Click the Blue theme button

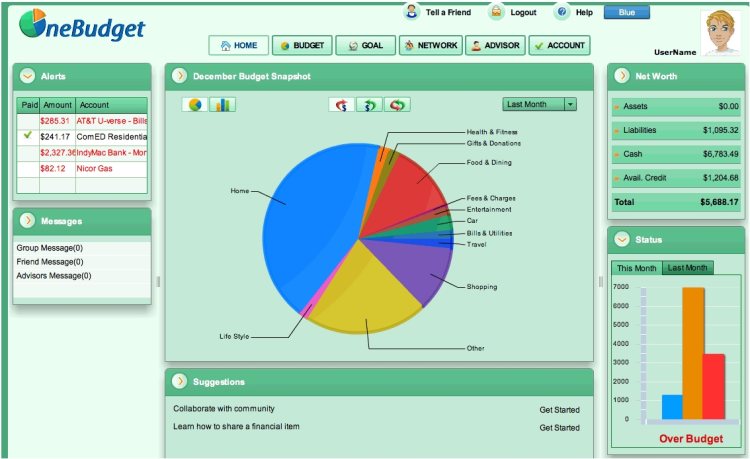point(627,12)
